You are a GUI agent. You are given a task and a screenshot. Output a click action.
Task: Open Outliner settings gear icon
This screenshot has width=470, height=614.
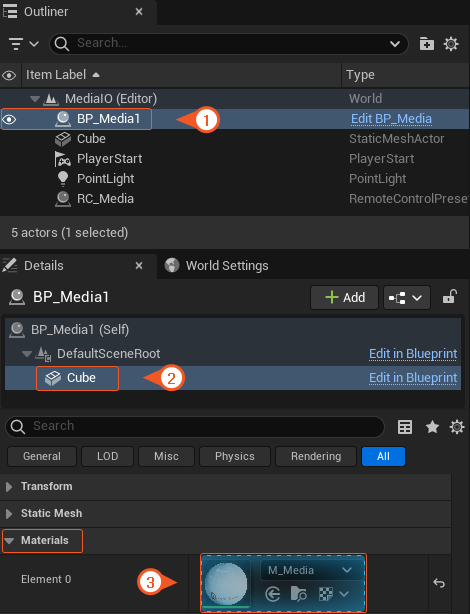pos(451,43)
